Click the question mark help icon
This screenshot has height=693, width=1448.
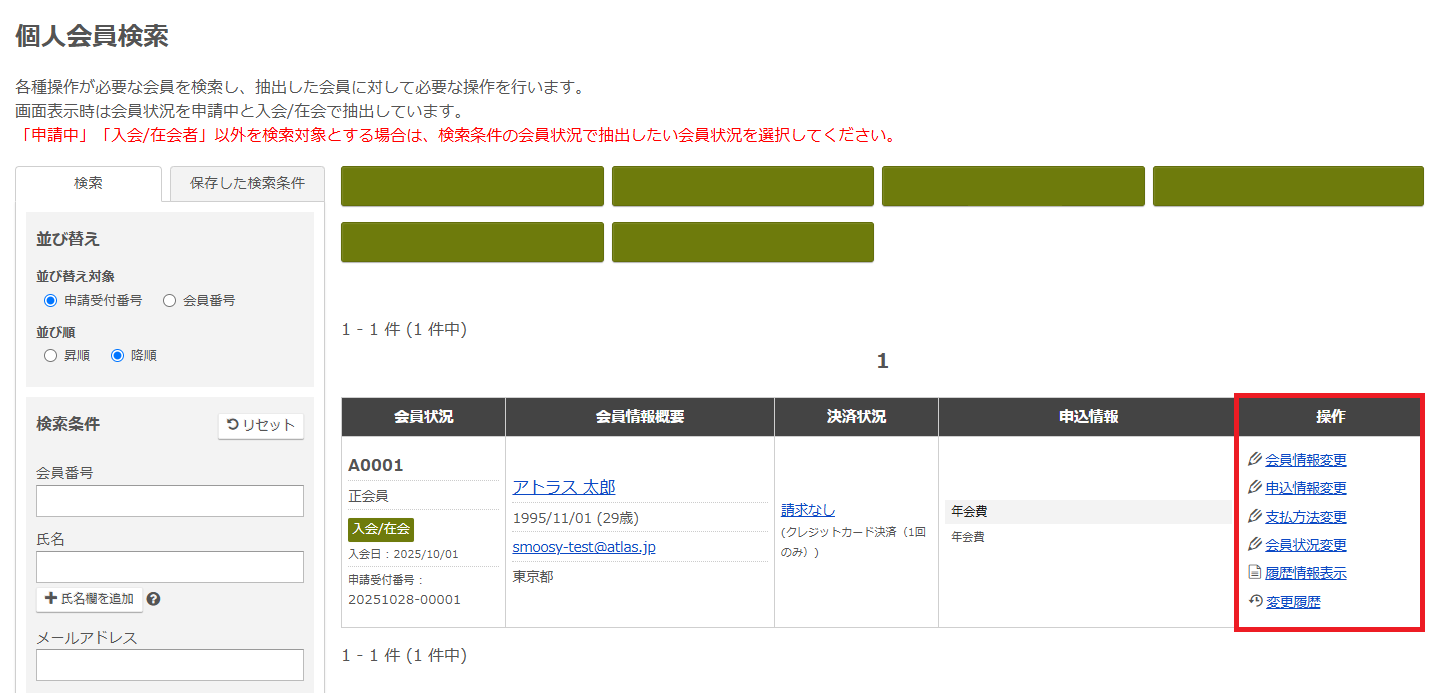point(154,600)
